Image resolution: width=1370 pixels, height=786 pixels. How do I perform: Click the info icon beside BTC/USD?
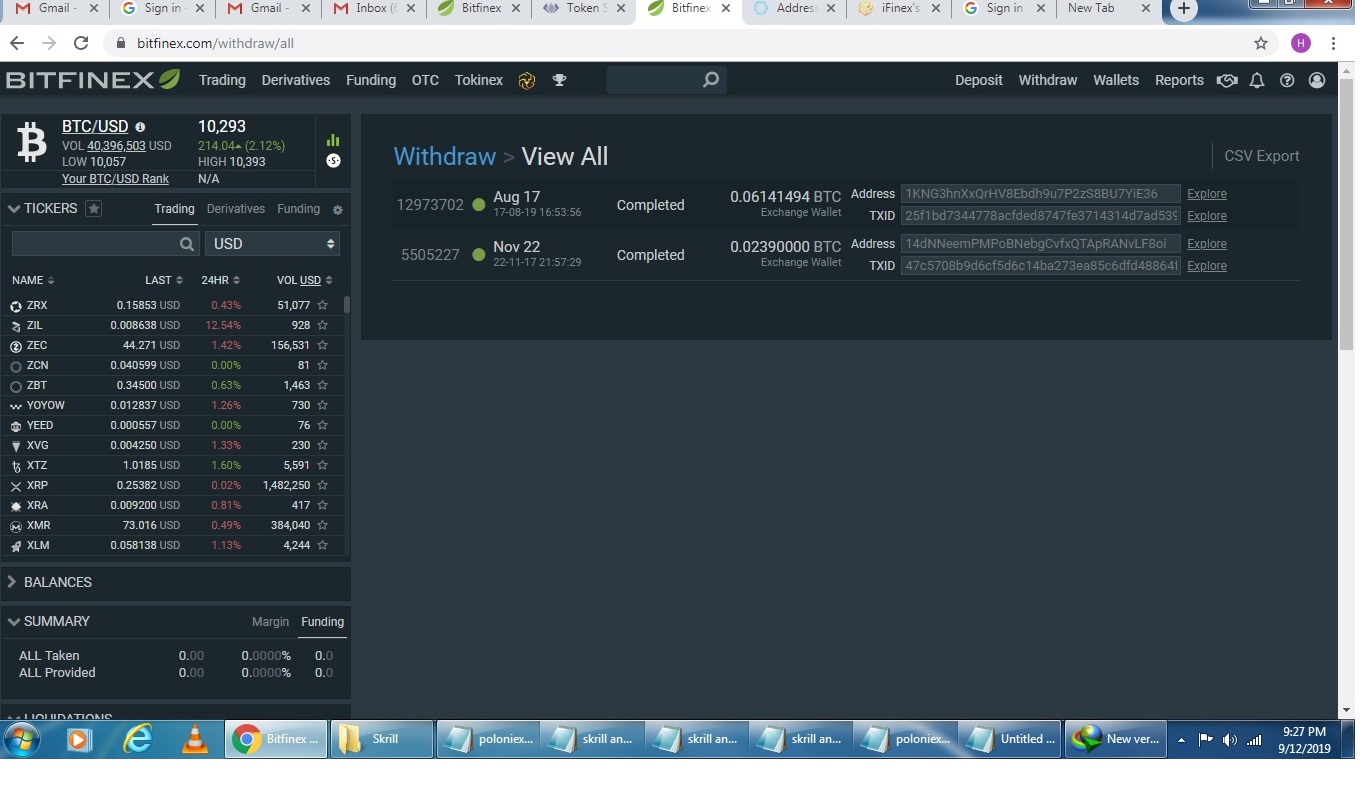coord(140,127)
